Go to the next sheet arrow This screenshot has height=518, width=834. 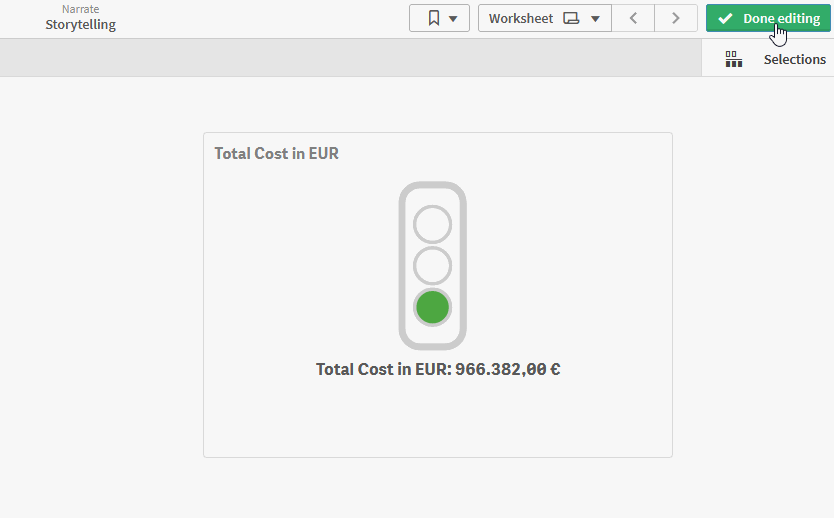tap(675, 19)
